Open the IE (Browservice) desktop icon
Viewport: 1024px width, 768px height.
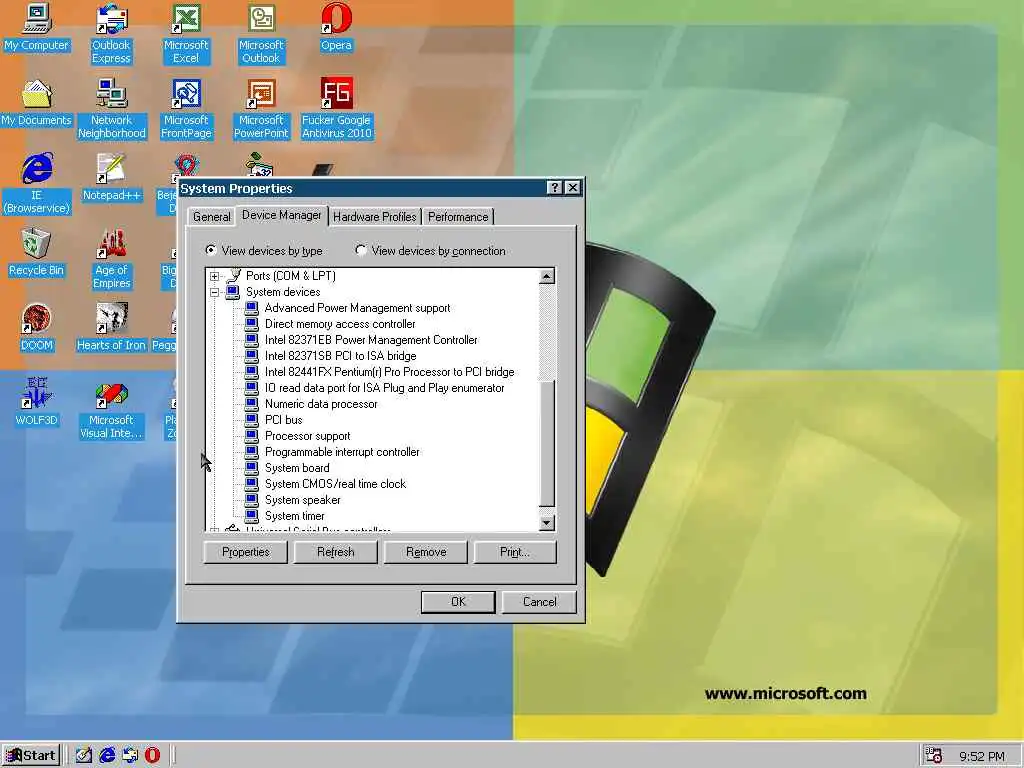37,184
